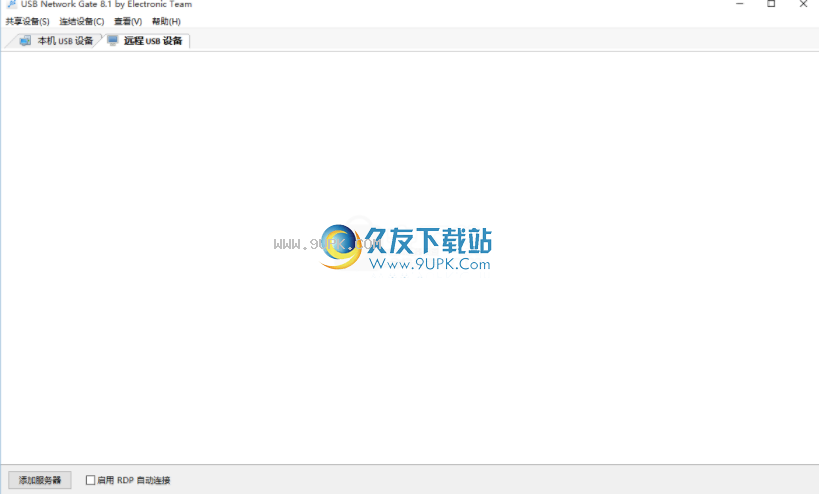This screenshot has height=494, width=819.
Task: Close the USB Network Gate window
Action: point(803,4)
